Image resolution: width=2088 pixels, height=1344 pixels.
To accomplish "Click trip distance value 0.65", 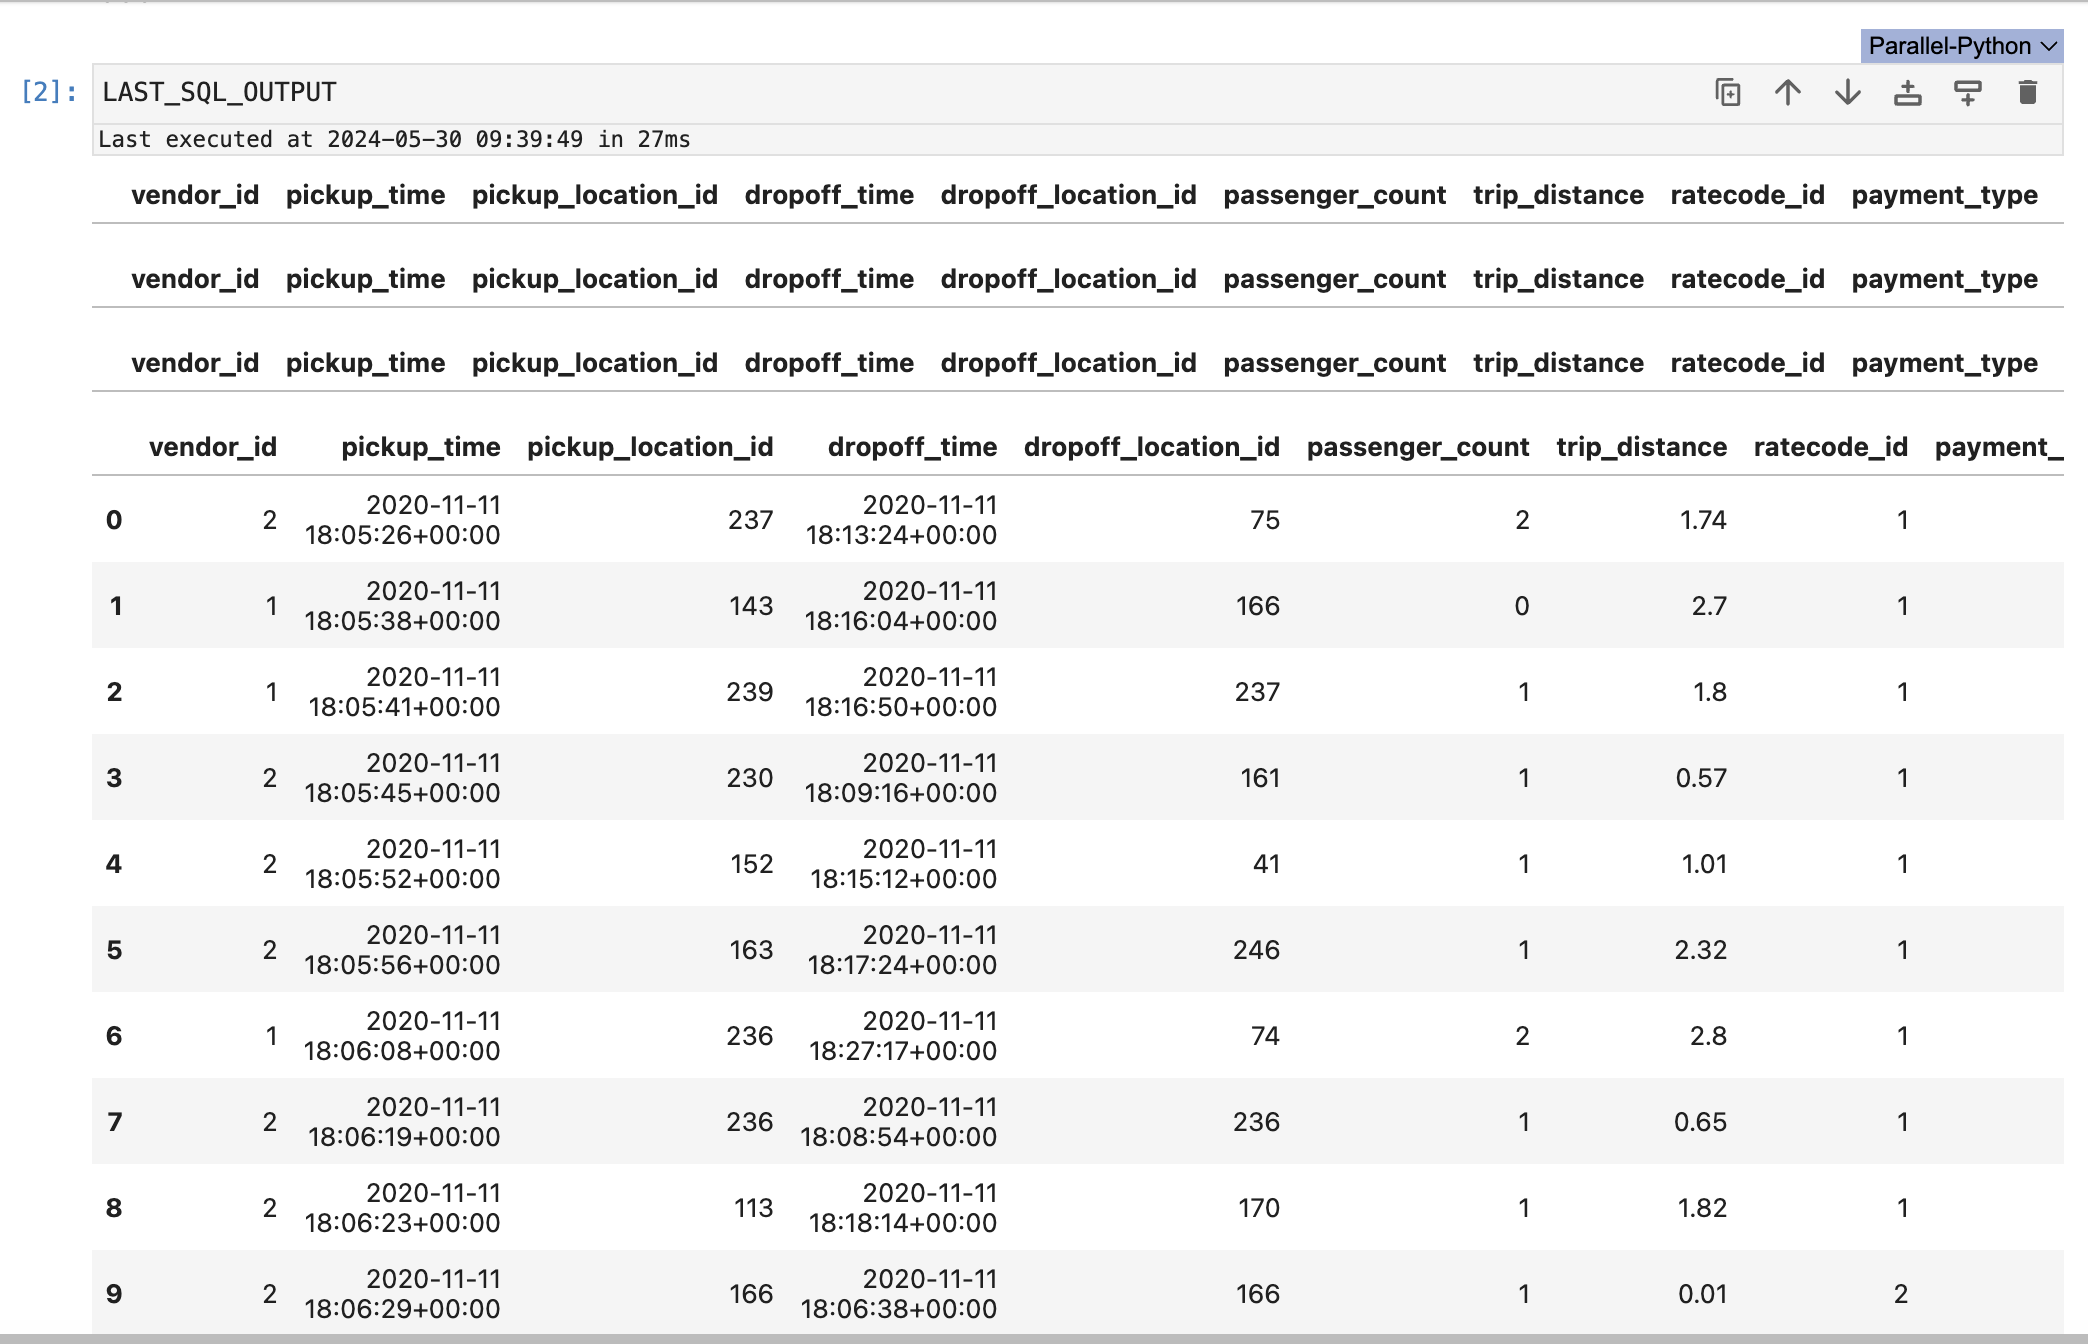I will 1700,1122.
